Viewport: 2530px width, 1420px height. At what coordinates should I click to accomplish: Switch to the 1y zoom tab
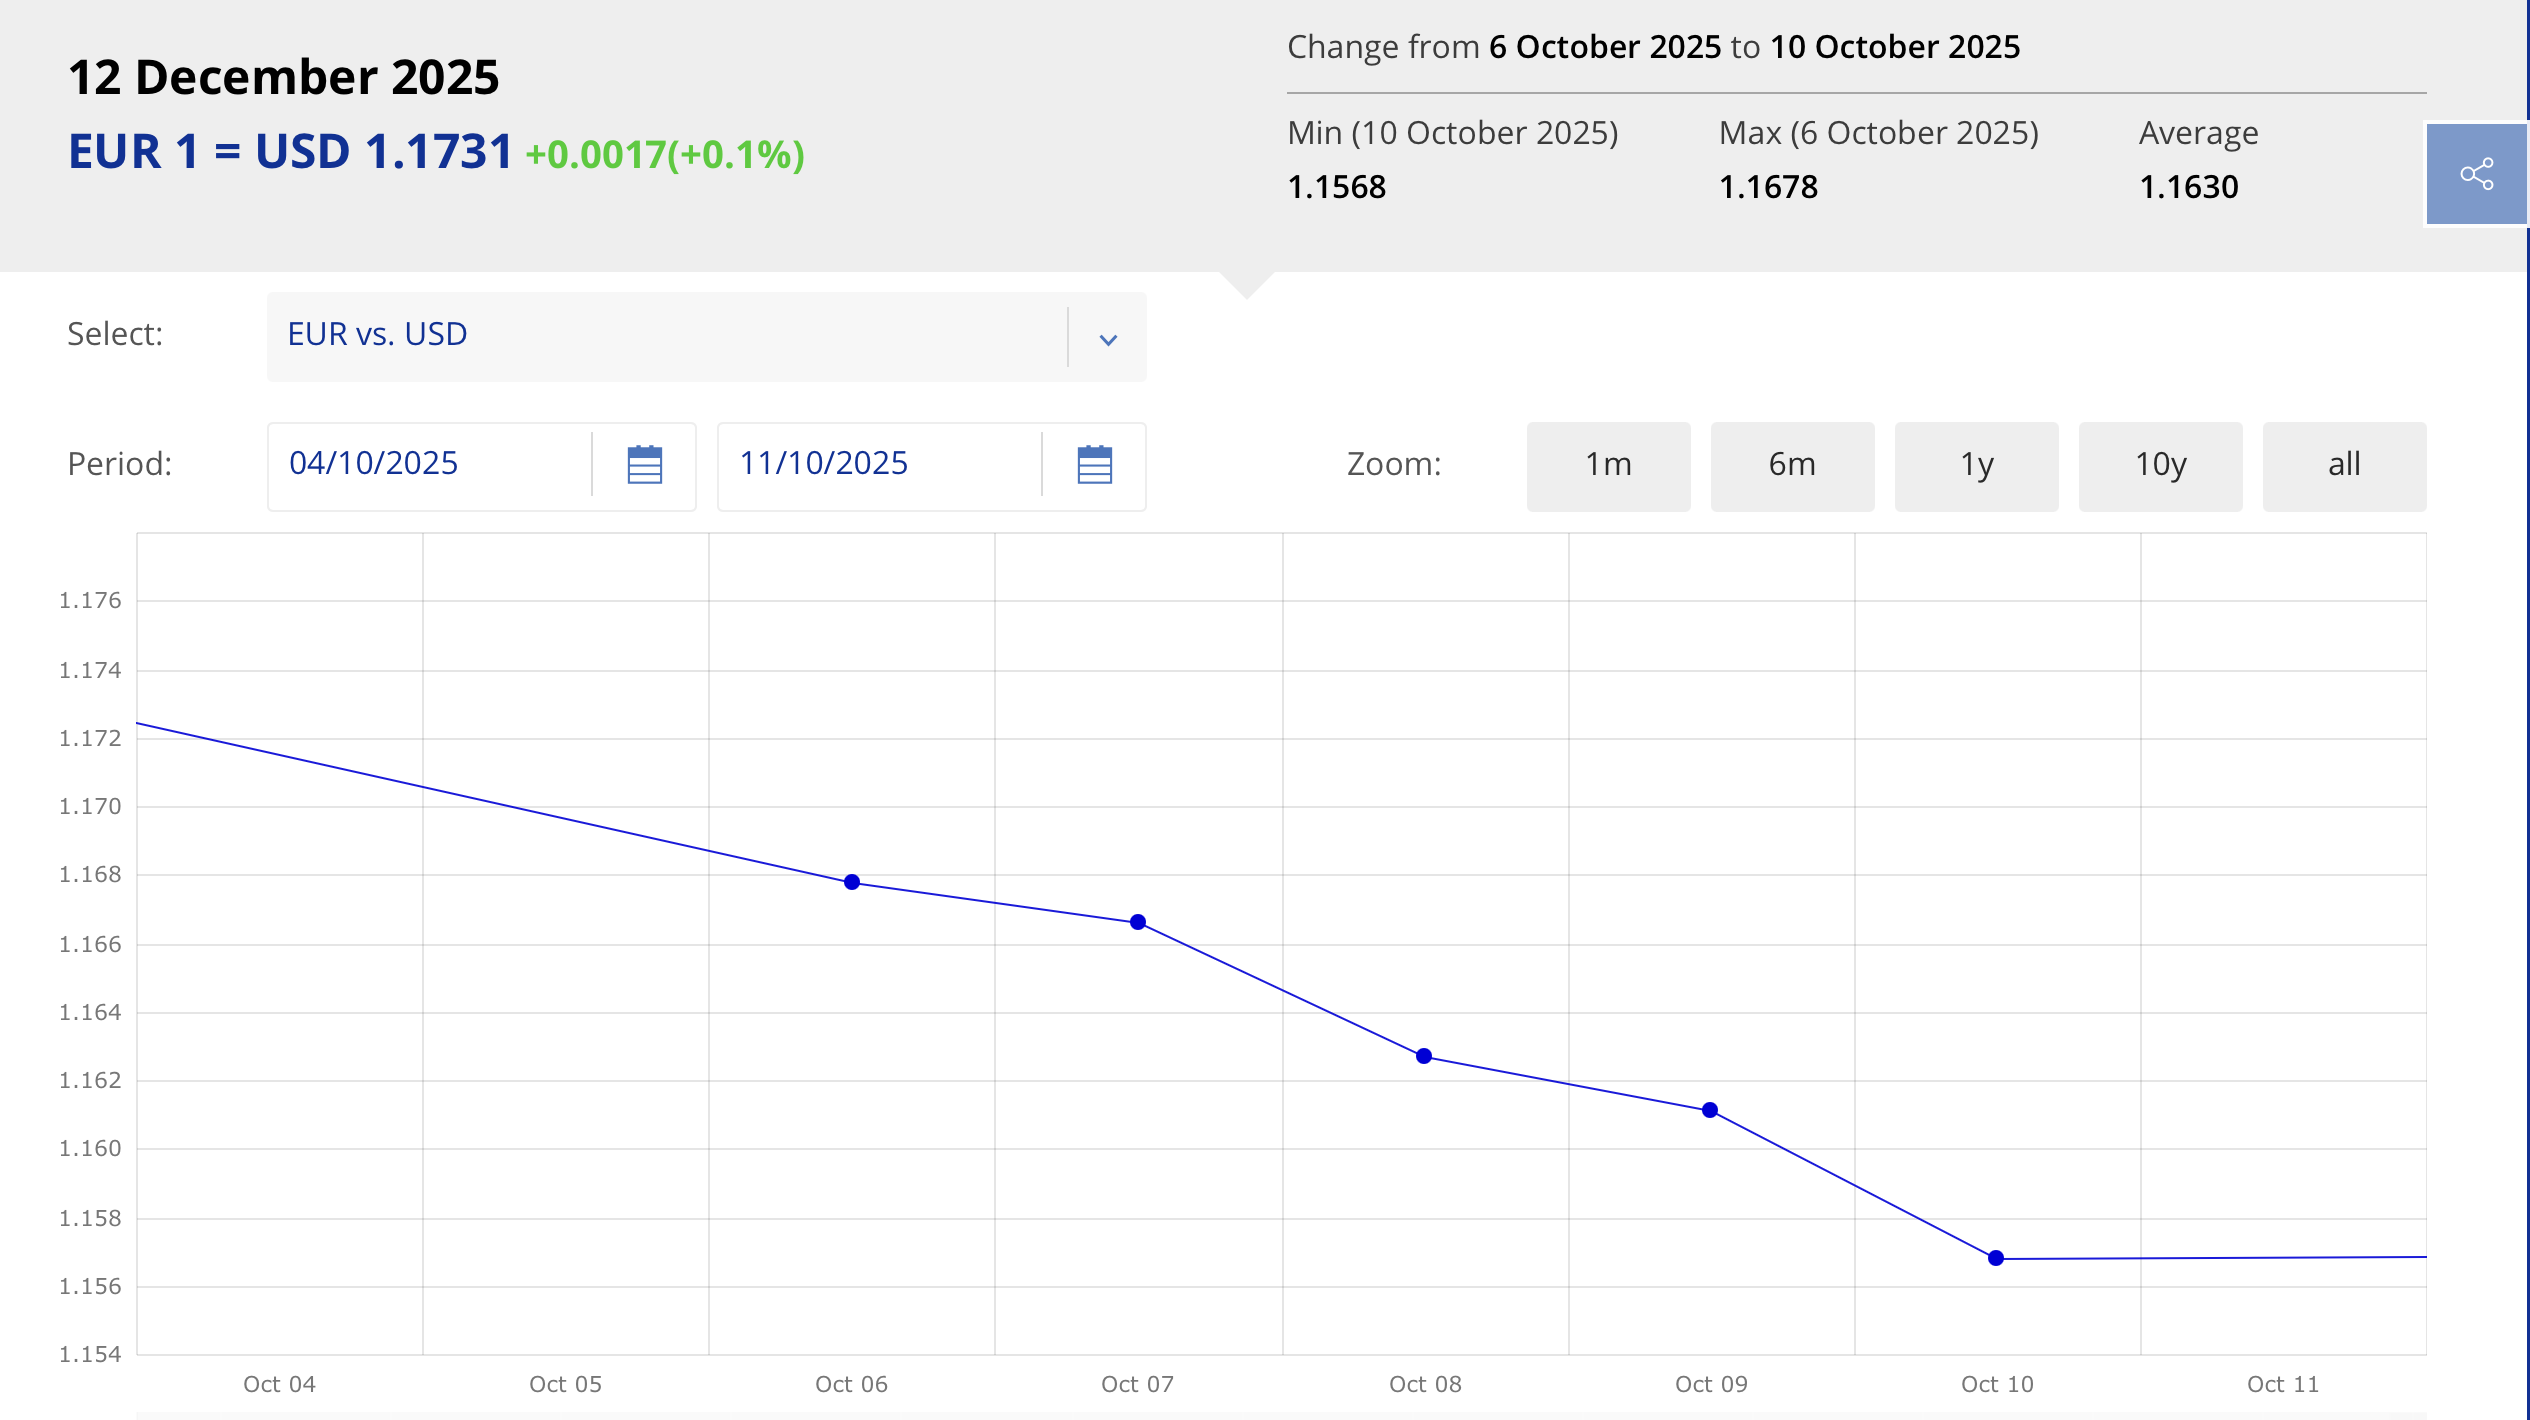[x=1976, y=465]
